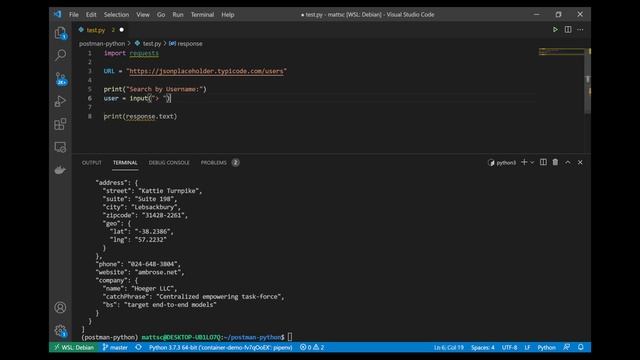Click the "website": "ambrose.net" terminal line
The height and width of the screenshot is (360, 640).
pos(140,272)
